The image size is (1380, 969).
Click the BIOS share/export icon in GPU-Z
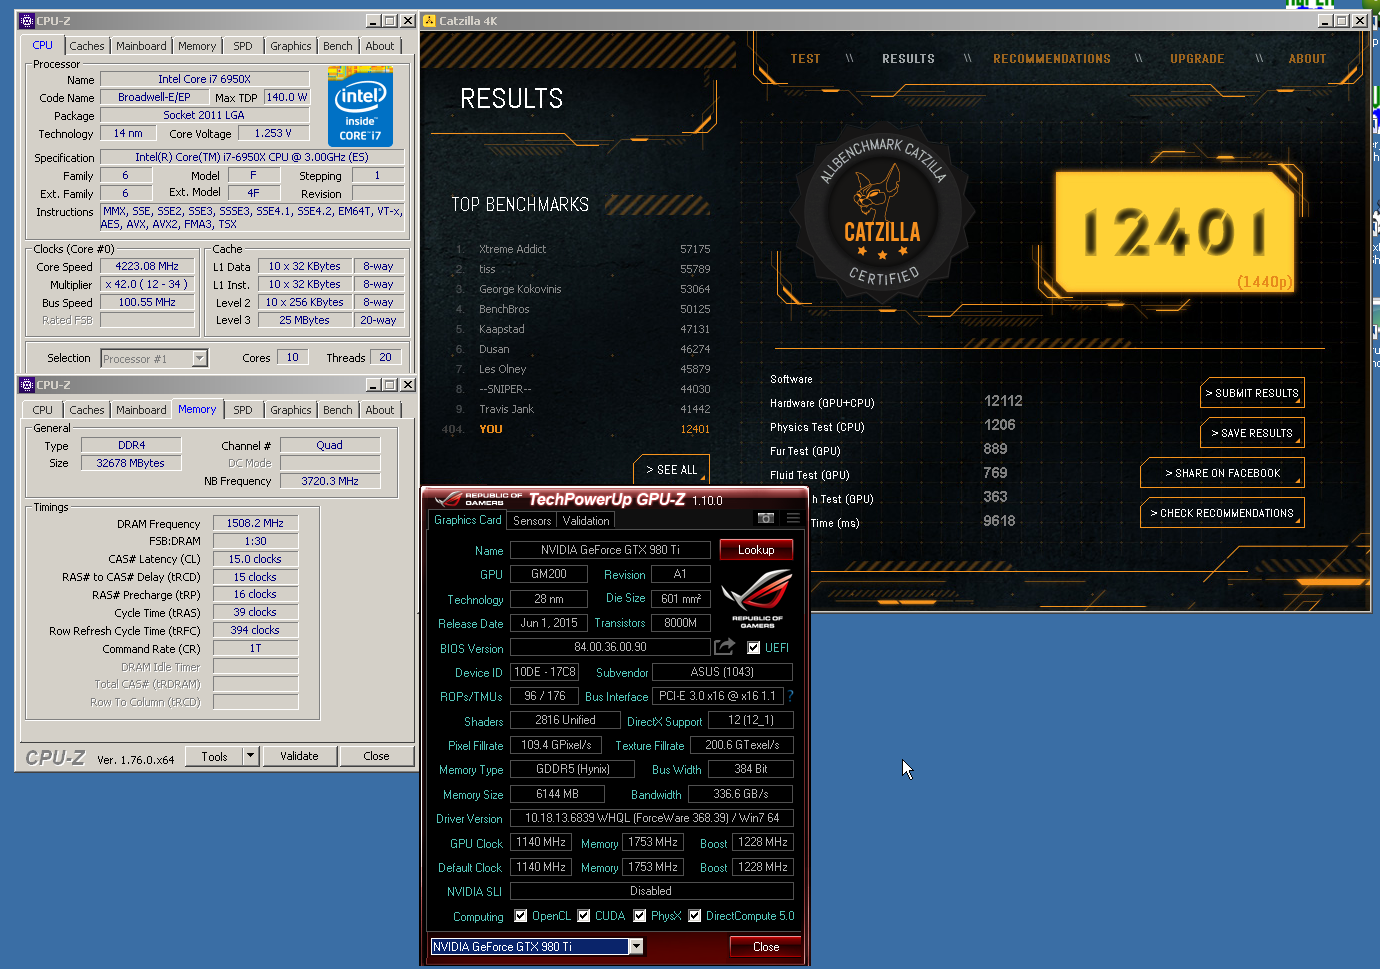pos(725,647)
